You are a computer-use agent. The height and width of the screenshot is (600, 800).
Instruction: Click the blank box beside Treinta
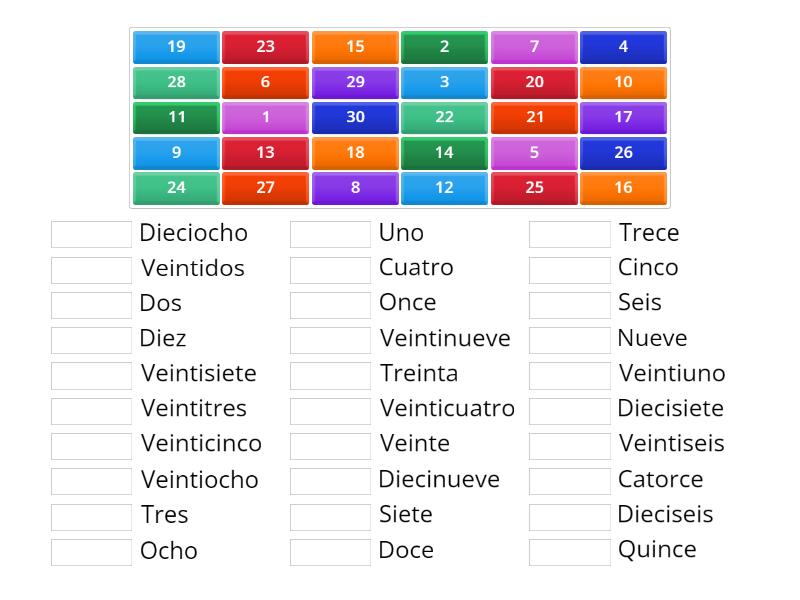pyautogui.click(x=329, y=374)
